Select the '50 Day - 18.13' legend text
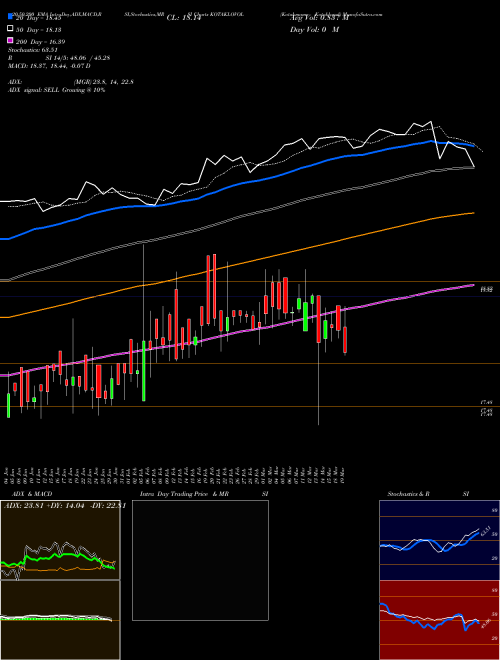The image size is (500, 660). (39, 29)
